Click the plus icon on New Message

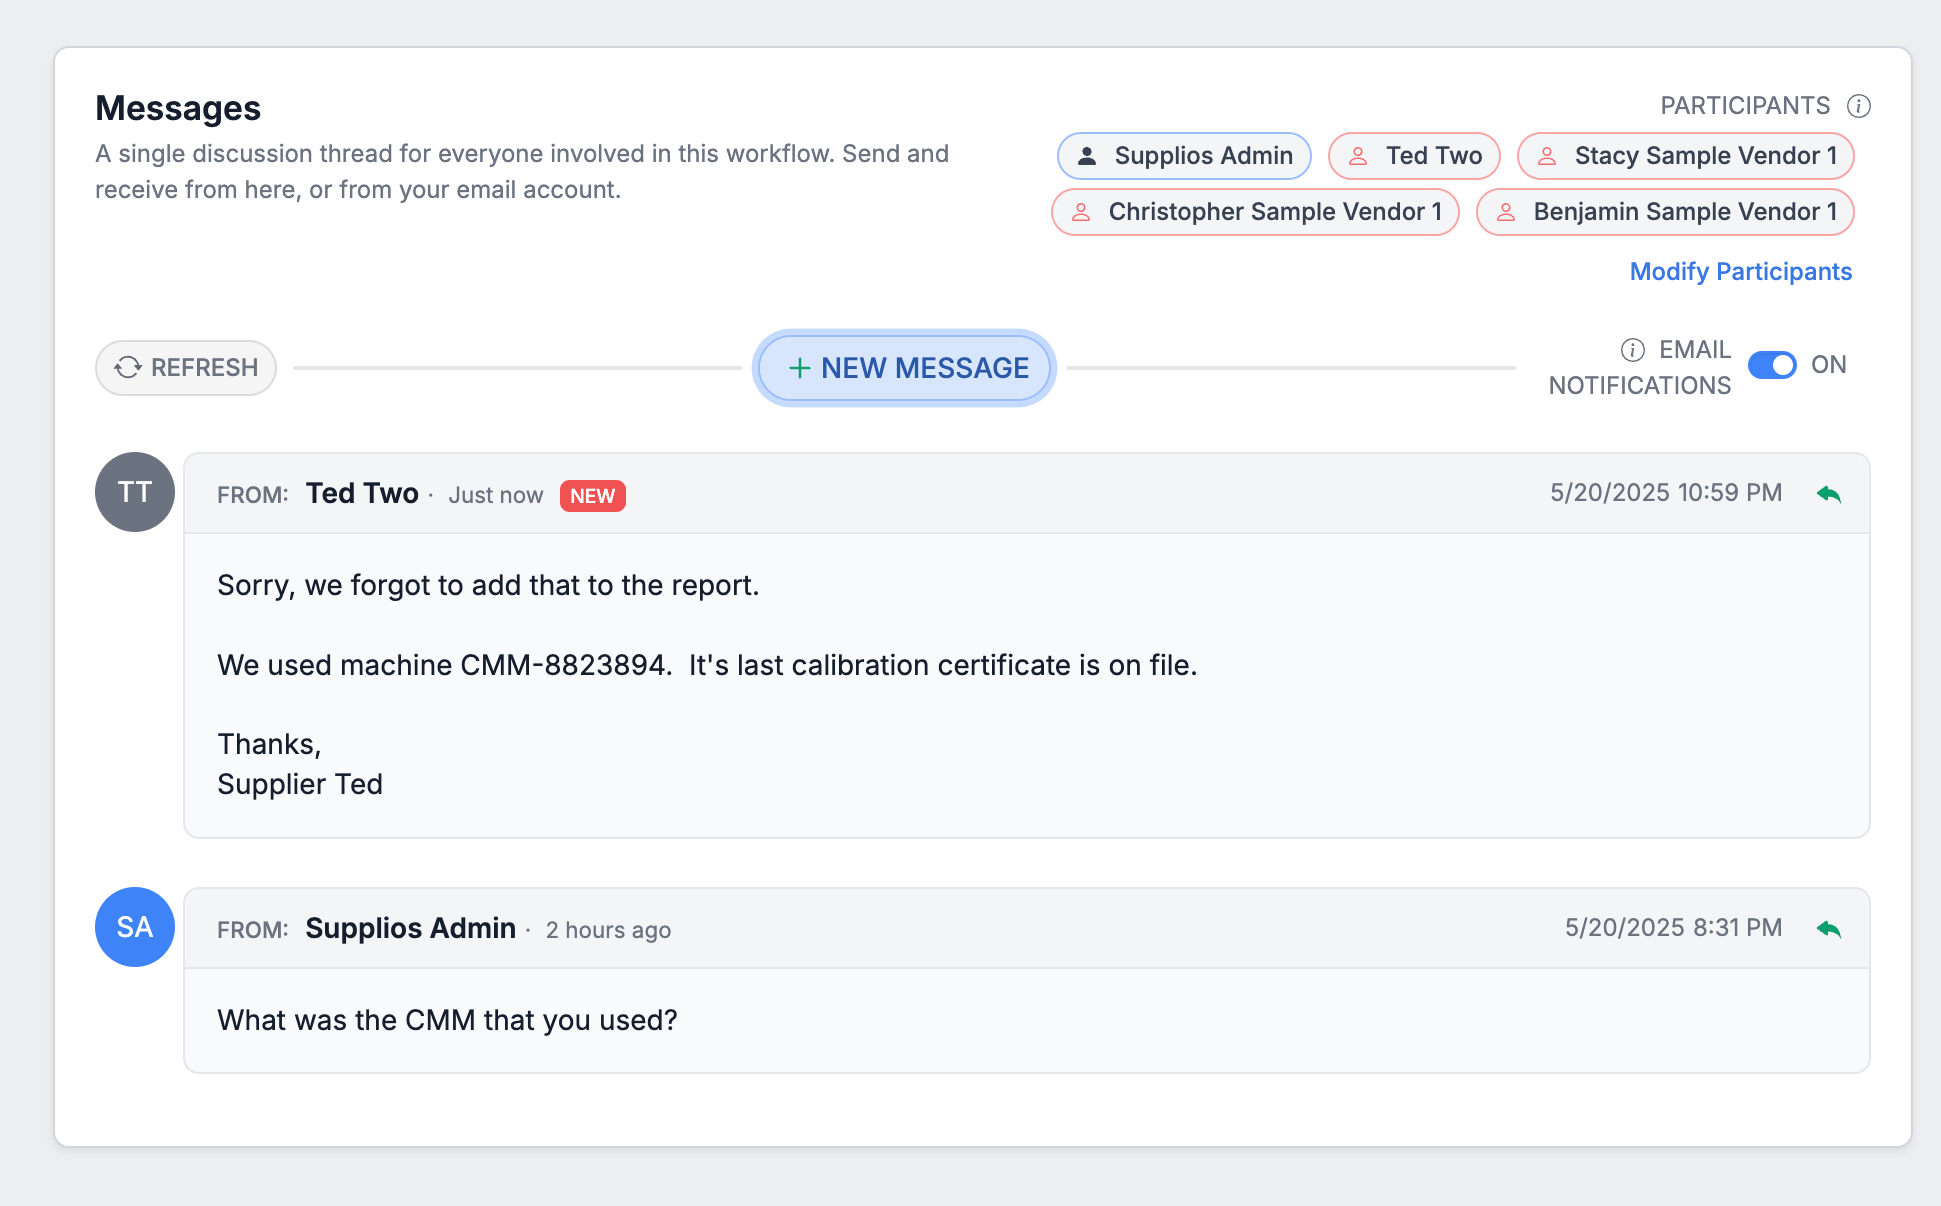coord(799,368)
